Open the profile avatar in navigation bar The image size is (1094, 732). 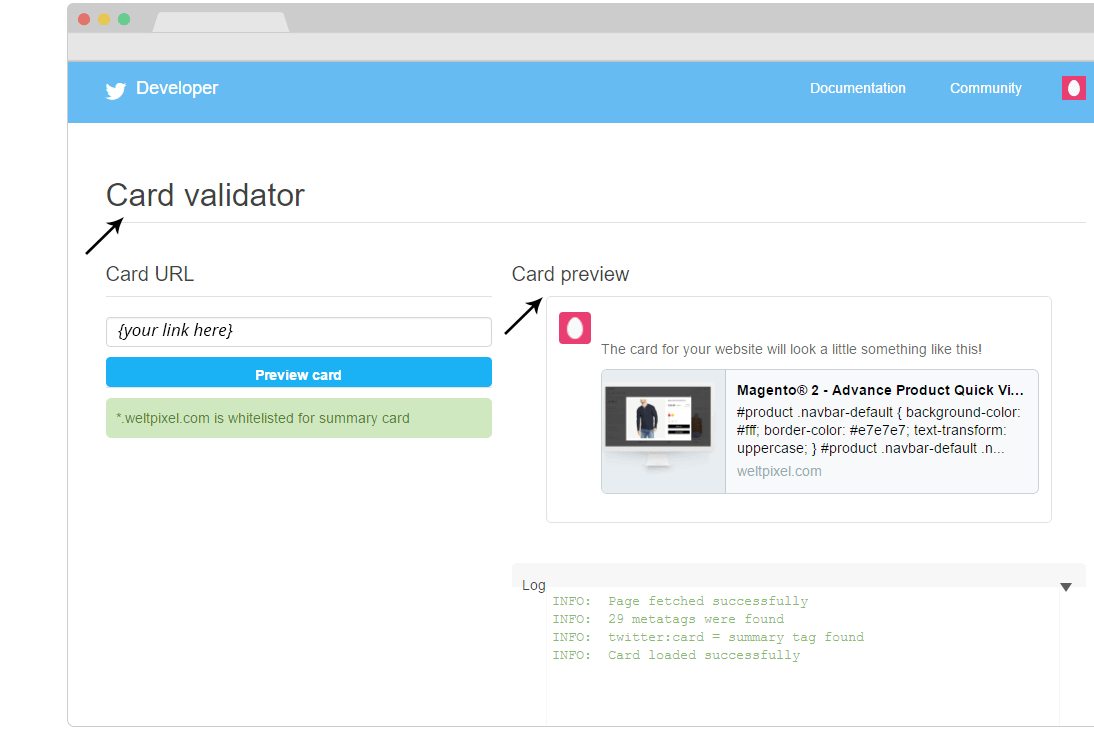coord(1073,88)
